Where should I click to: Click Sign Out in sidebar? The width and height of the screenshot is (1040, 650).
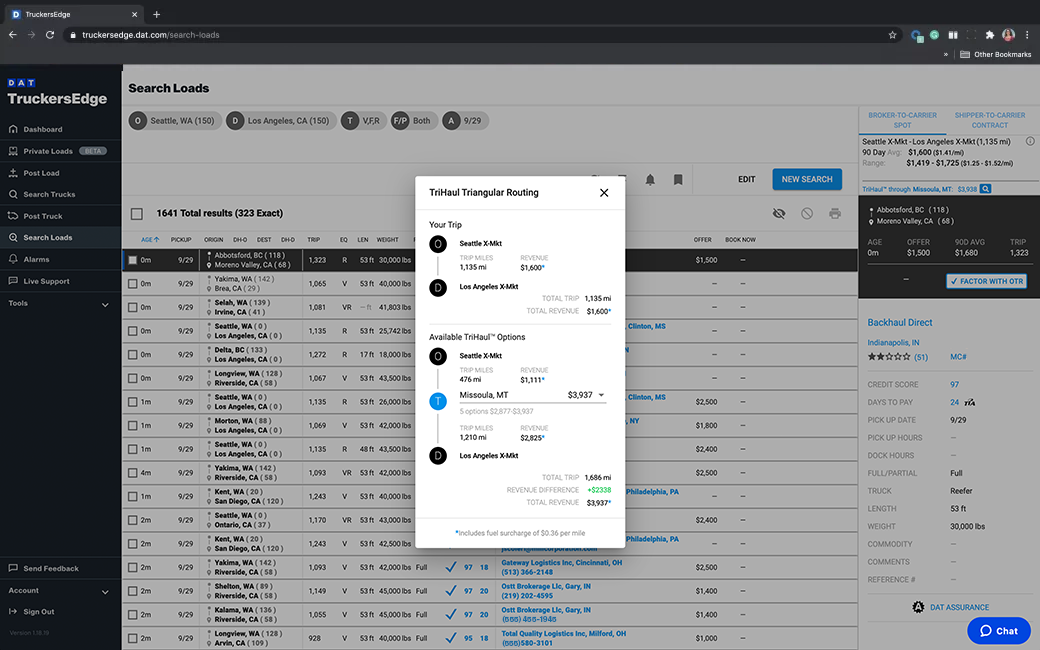click(32, 612)
